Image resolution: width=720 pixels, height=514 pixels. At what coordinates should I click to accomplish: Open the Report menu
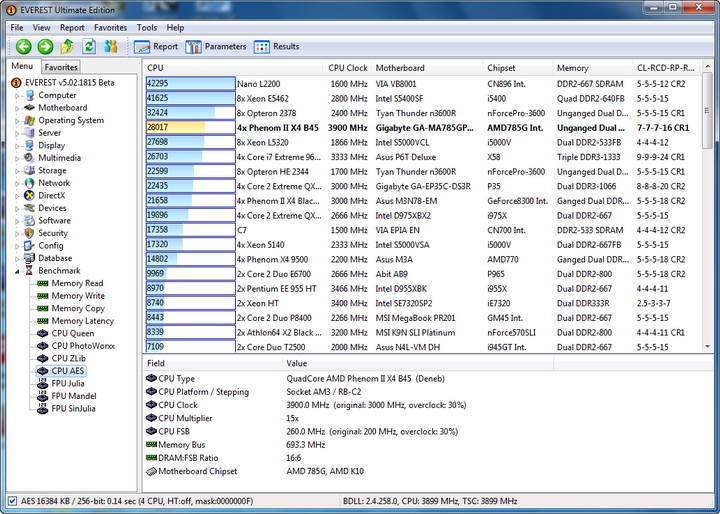[x=72, y=28]
